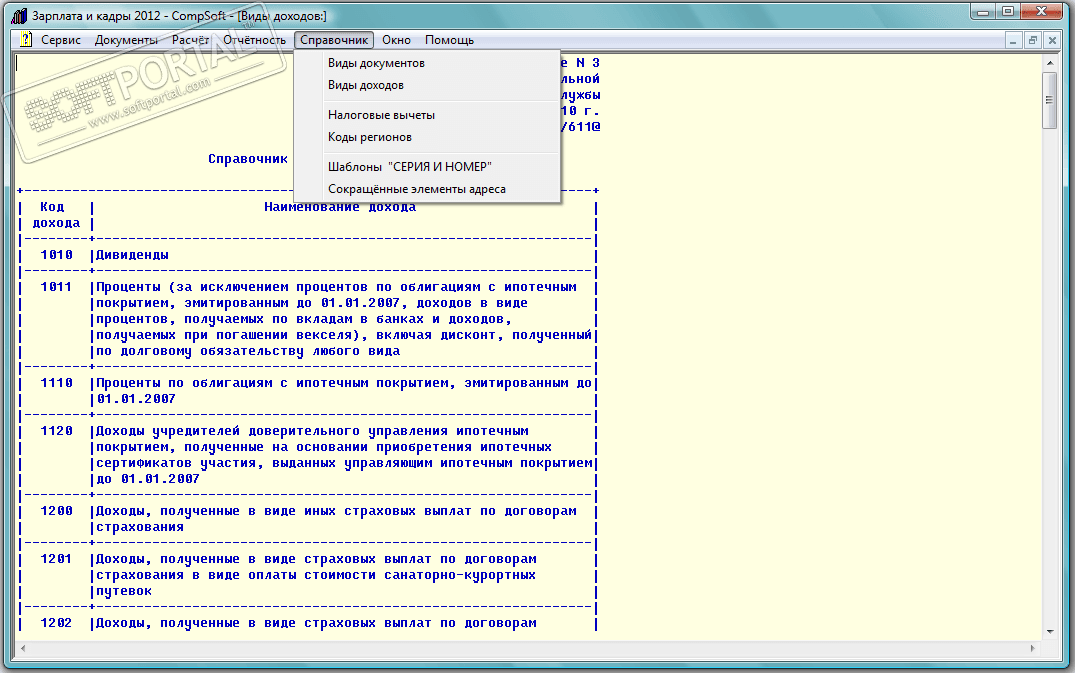Click the horizontal scrollbar right arrow
The height and width of the screenshot is (673, 1075).
pos(1032,648)
